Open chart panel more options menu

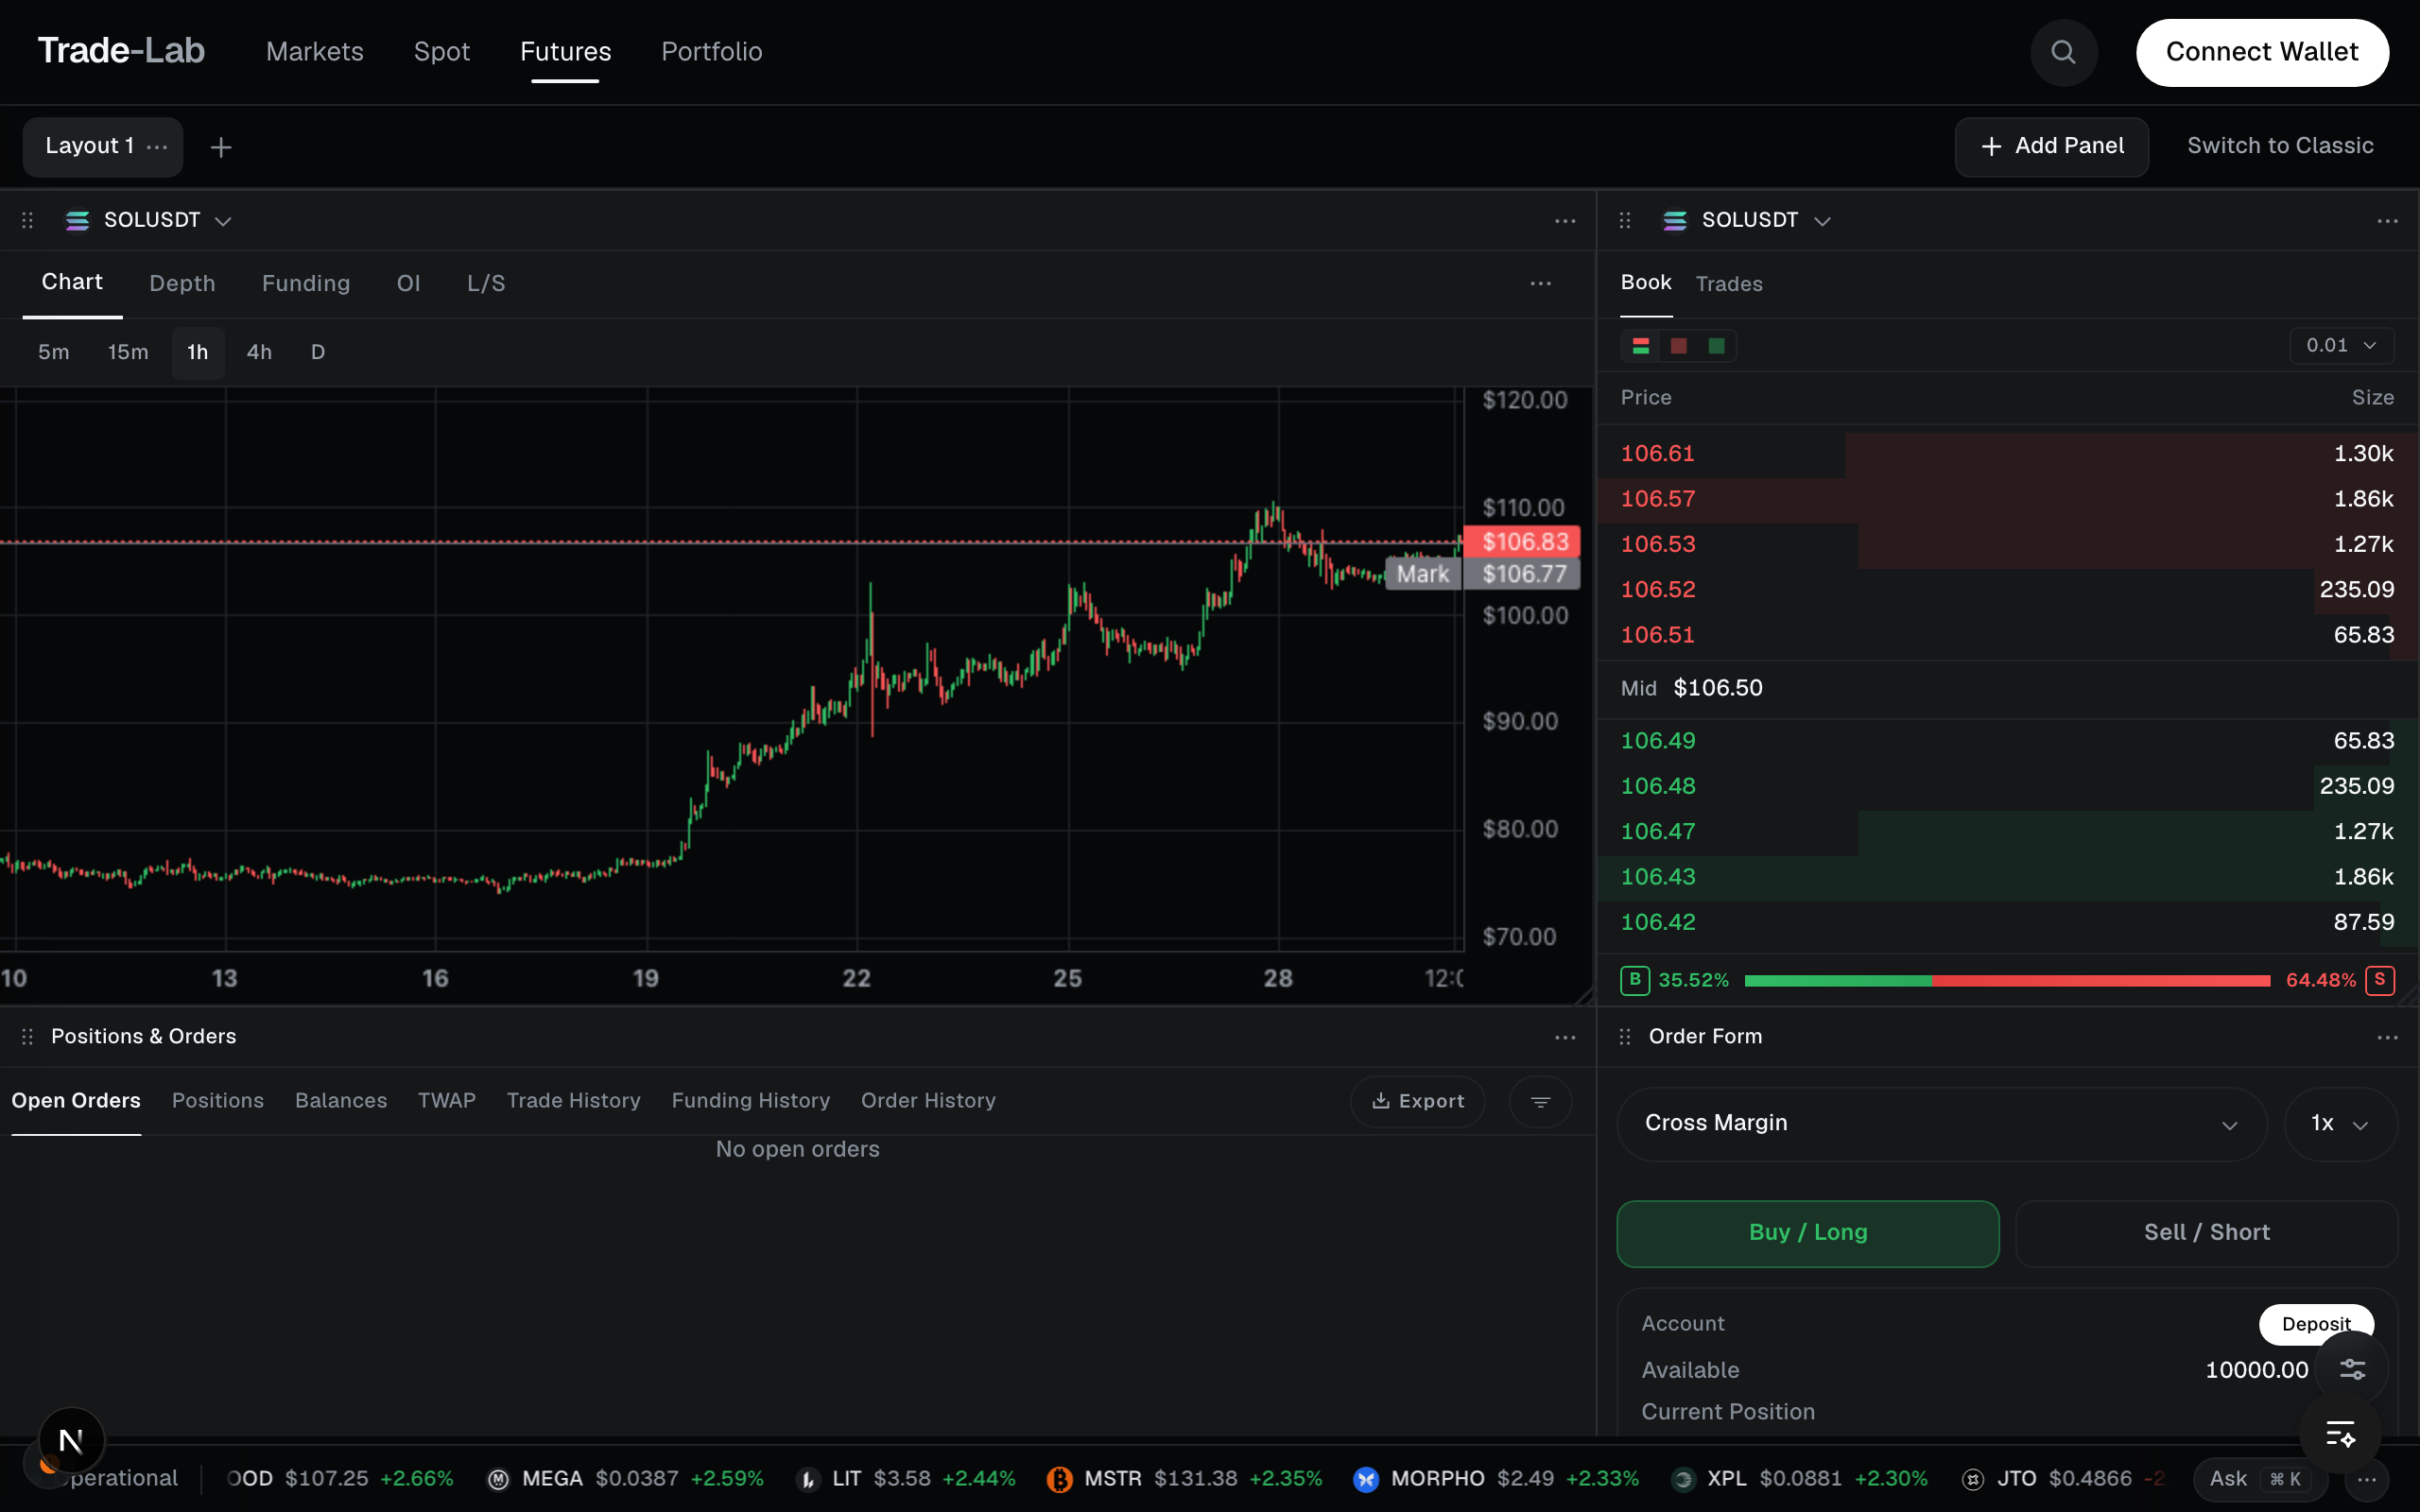pos(1565,221)
